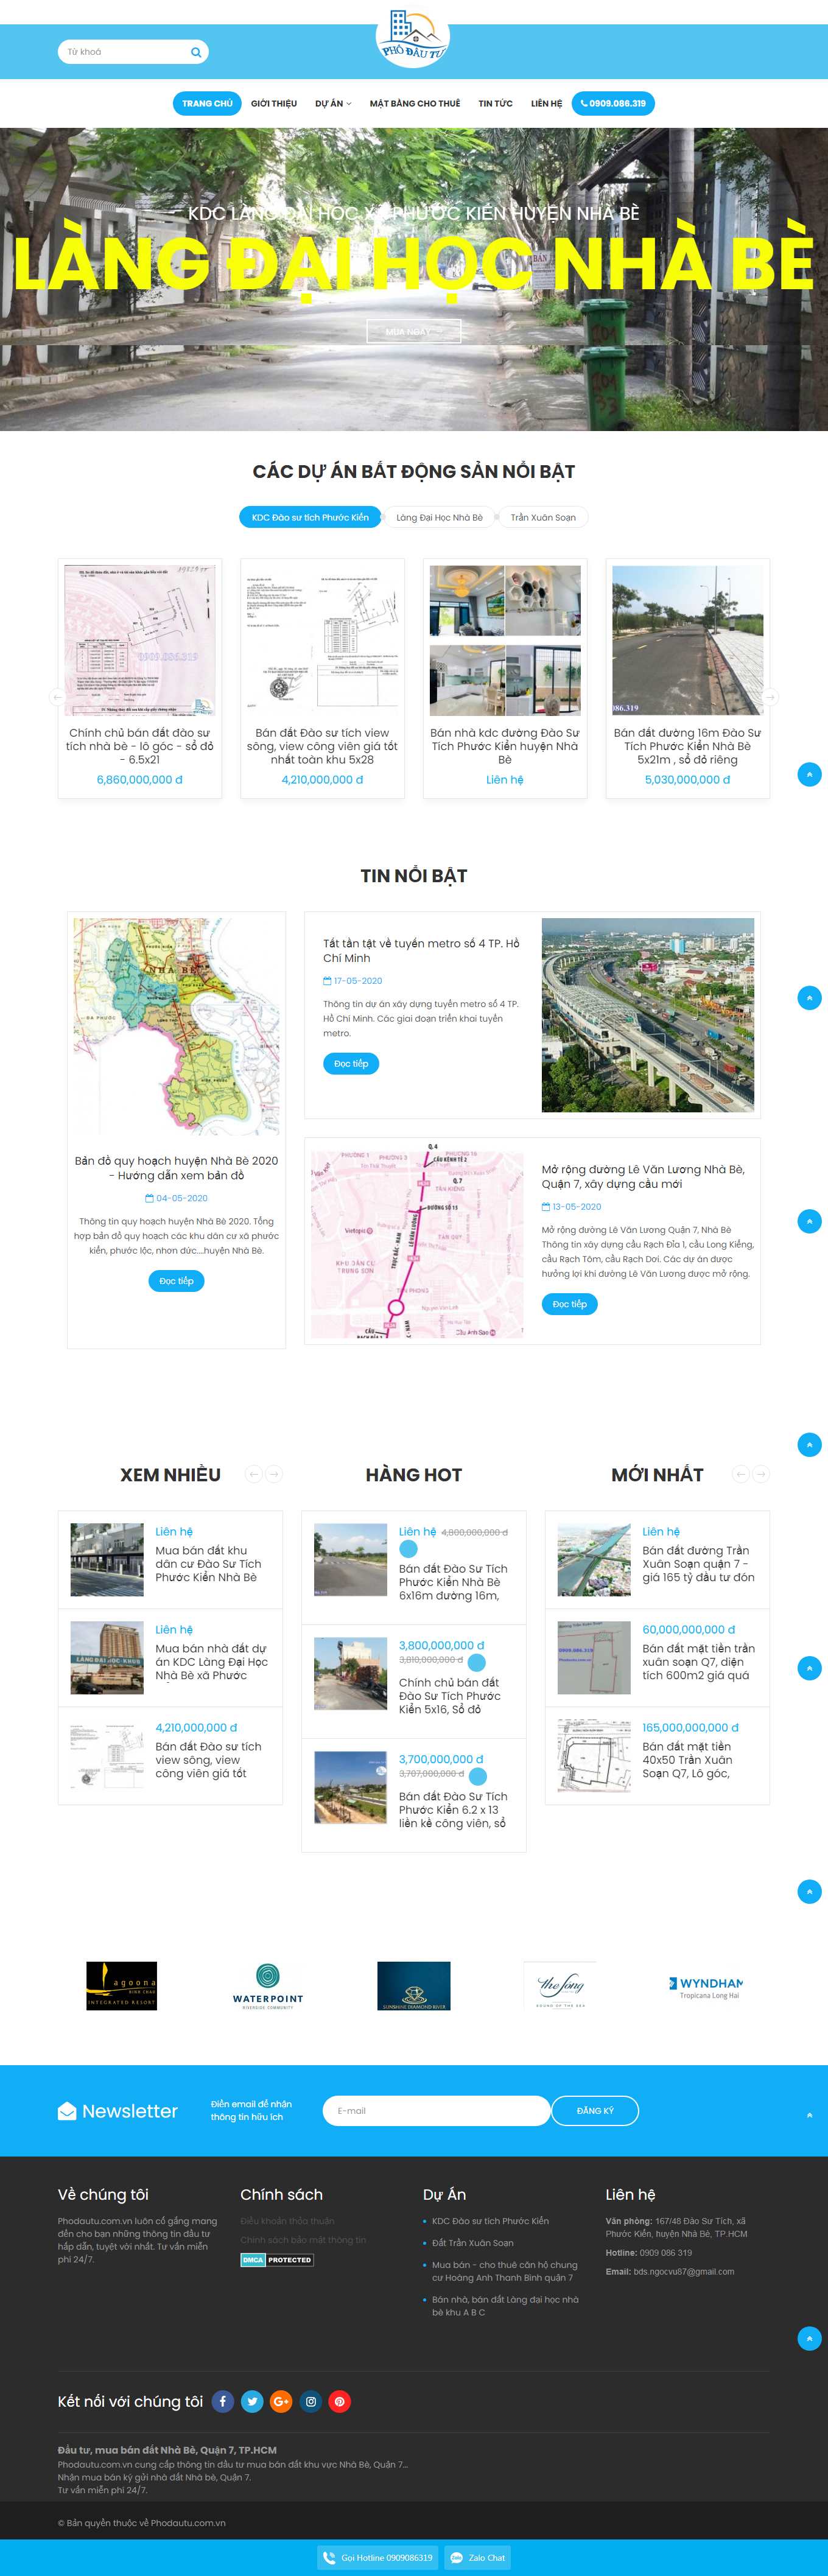This screenshot has height=2576, width=828.
Task: Click previous arrow in featured projects carousel
Action: tap(58, 697)
